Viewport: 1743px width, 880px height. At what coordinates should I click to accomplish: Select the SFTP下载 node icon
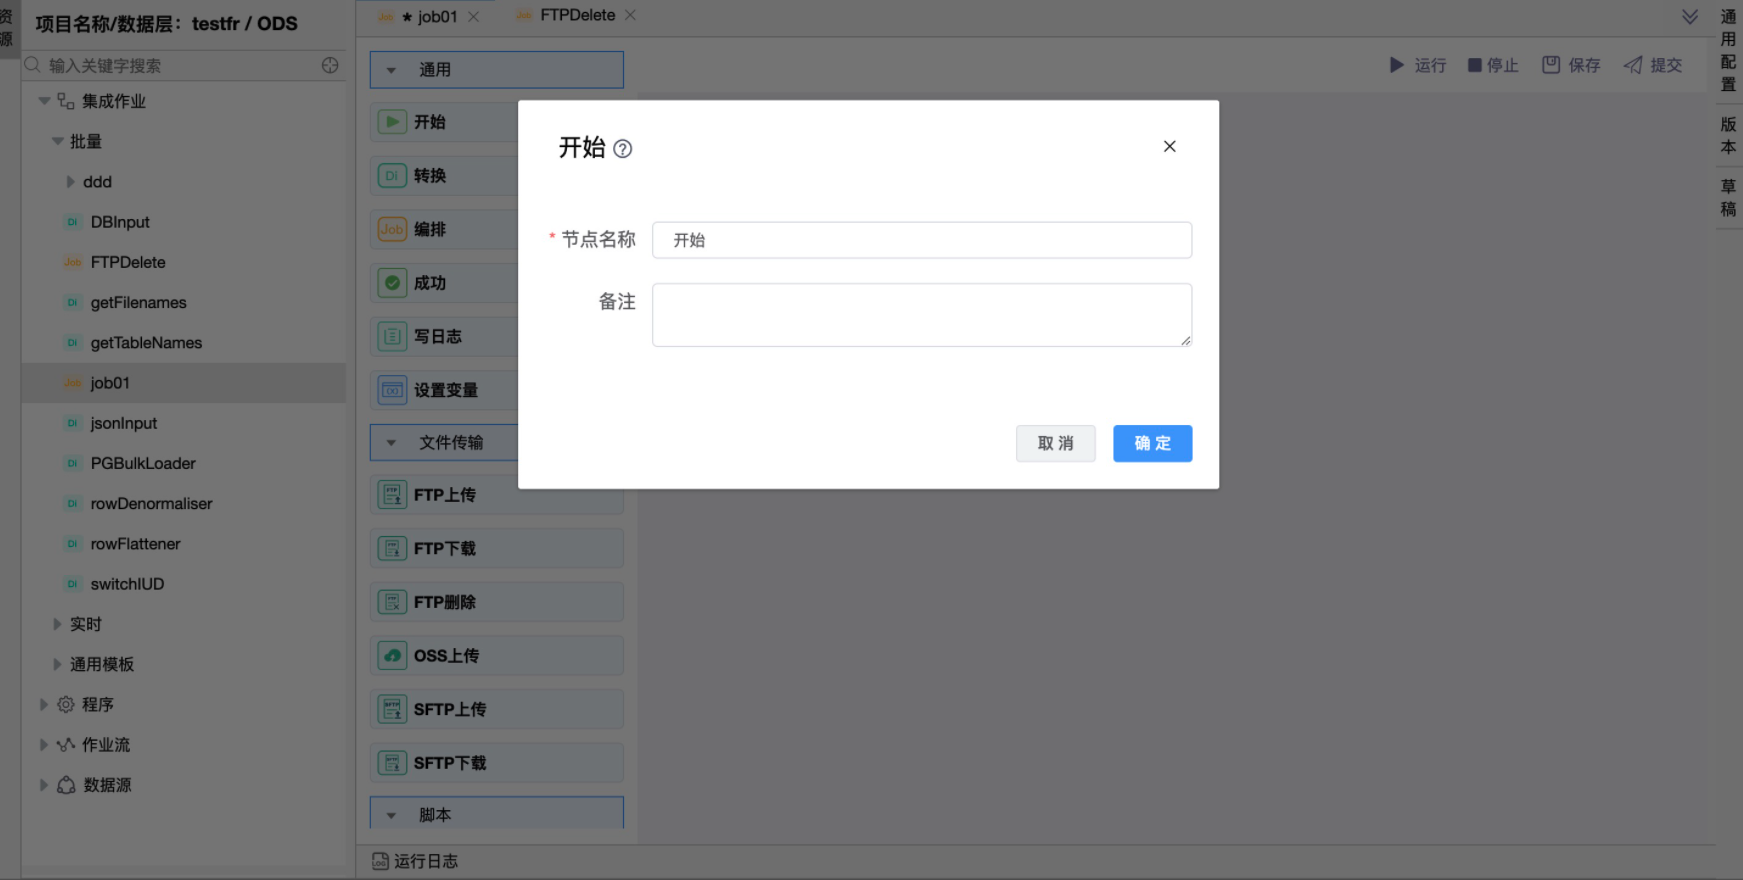pos(392,763)
